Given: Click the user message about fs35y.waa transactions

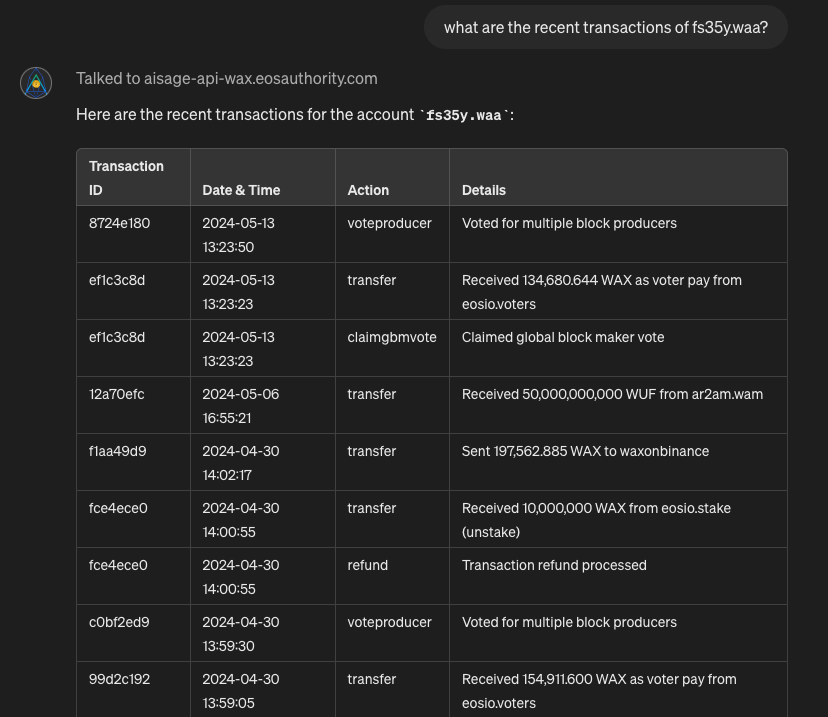Looking at the screenshot, I should (x=605, y=27).
